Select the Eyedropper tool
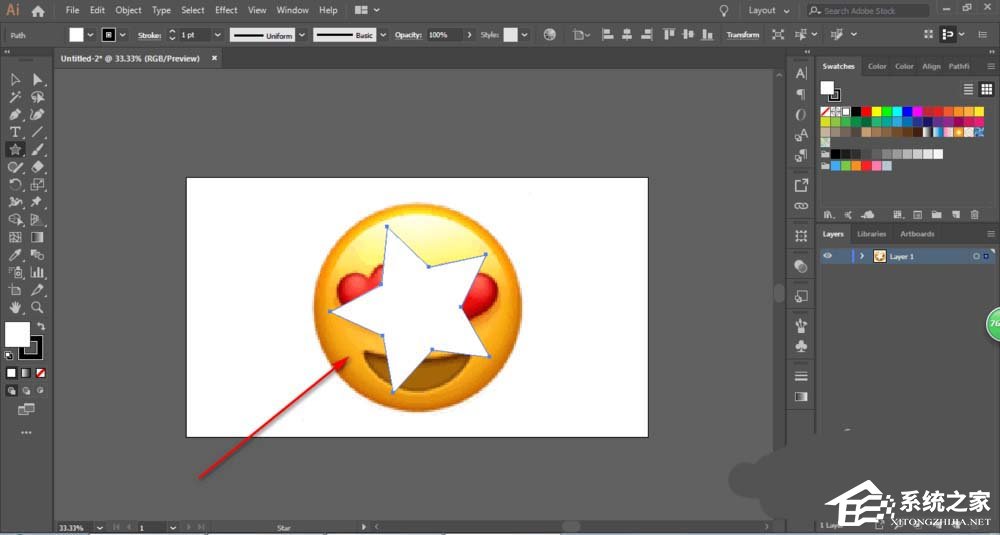The width and height of the screenshot is (1000, 535). point(16,255)
